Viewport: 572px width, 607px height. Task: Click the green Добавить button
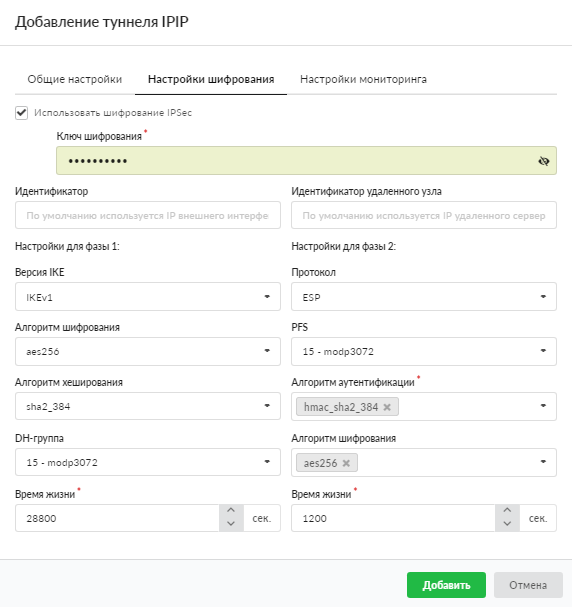(x=446, y=585)
